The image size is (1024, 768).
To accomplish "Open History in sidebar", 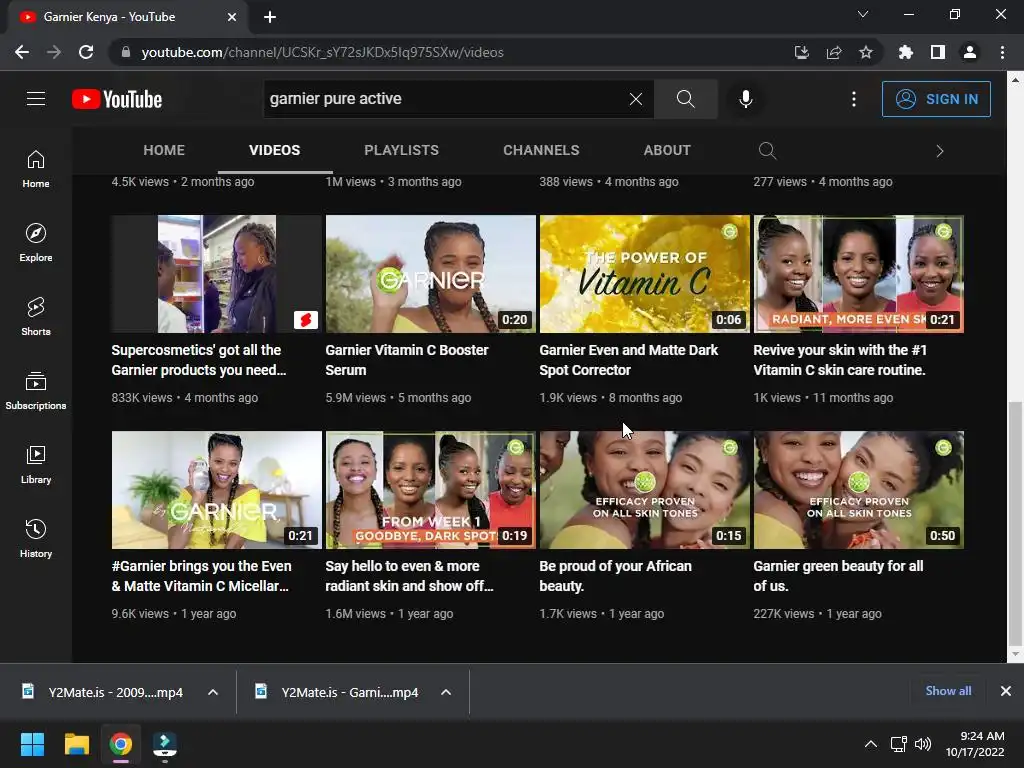I will point(36,538).
